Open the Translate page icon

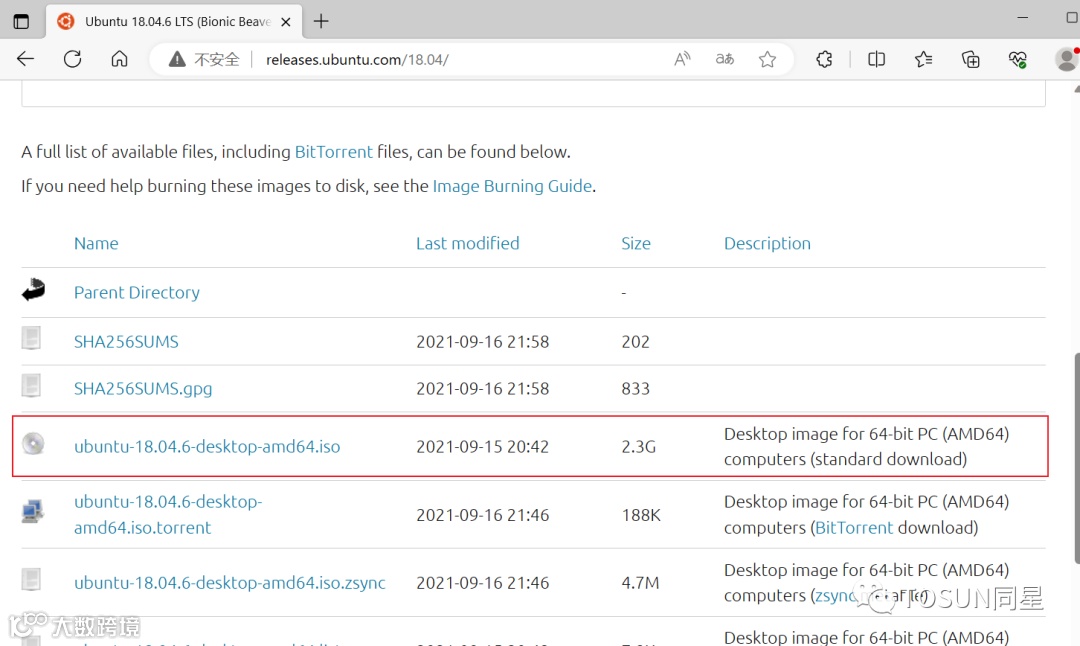tap(725, 59)
